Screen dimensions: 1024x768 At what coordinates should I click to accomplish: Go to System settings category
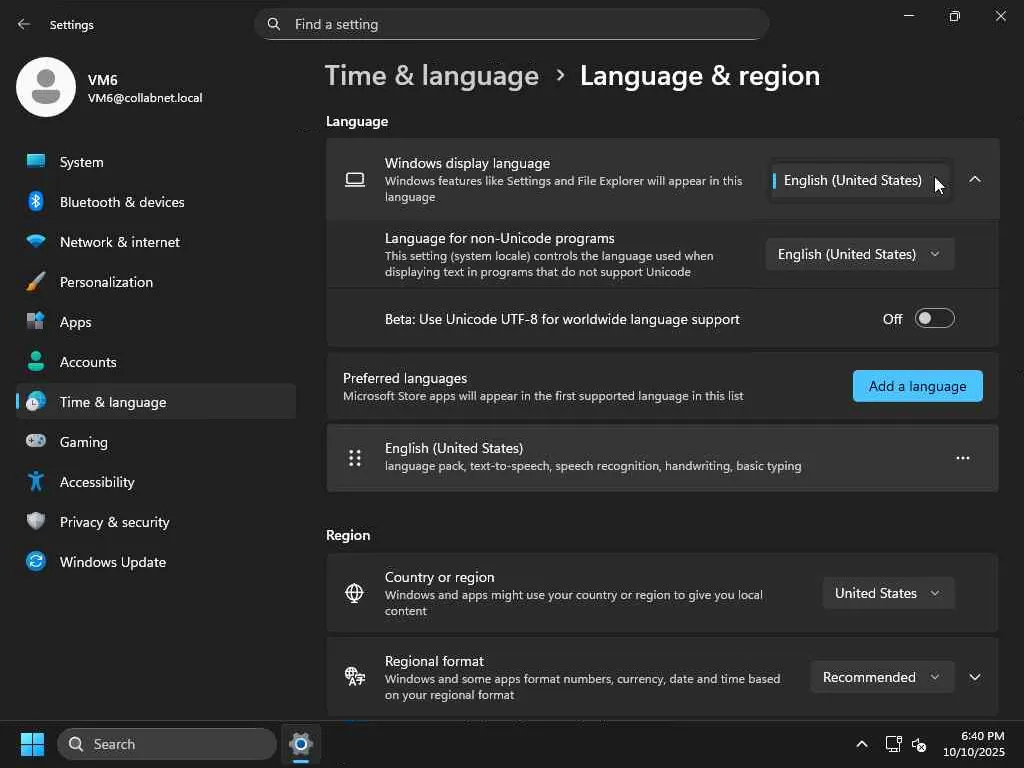(82, 162)
